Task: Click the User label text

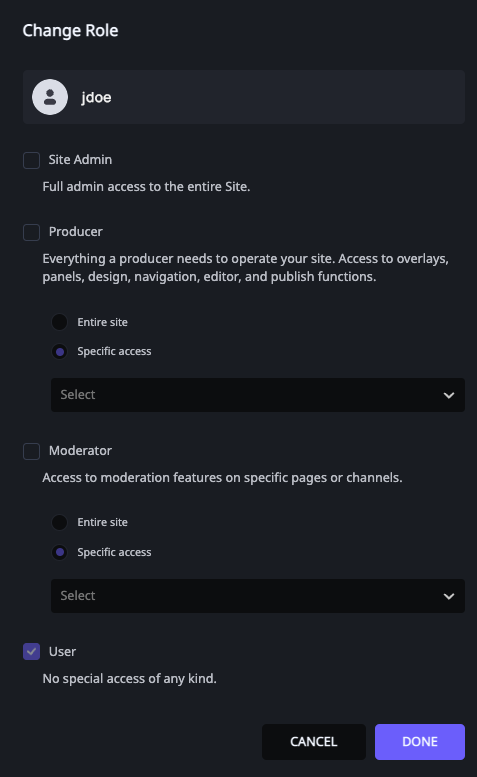Action: 62,652
